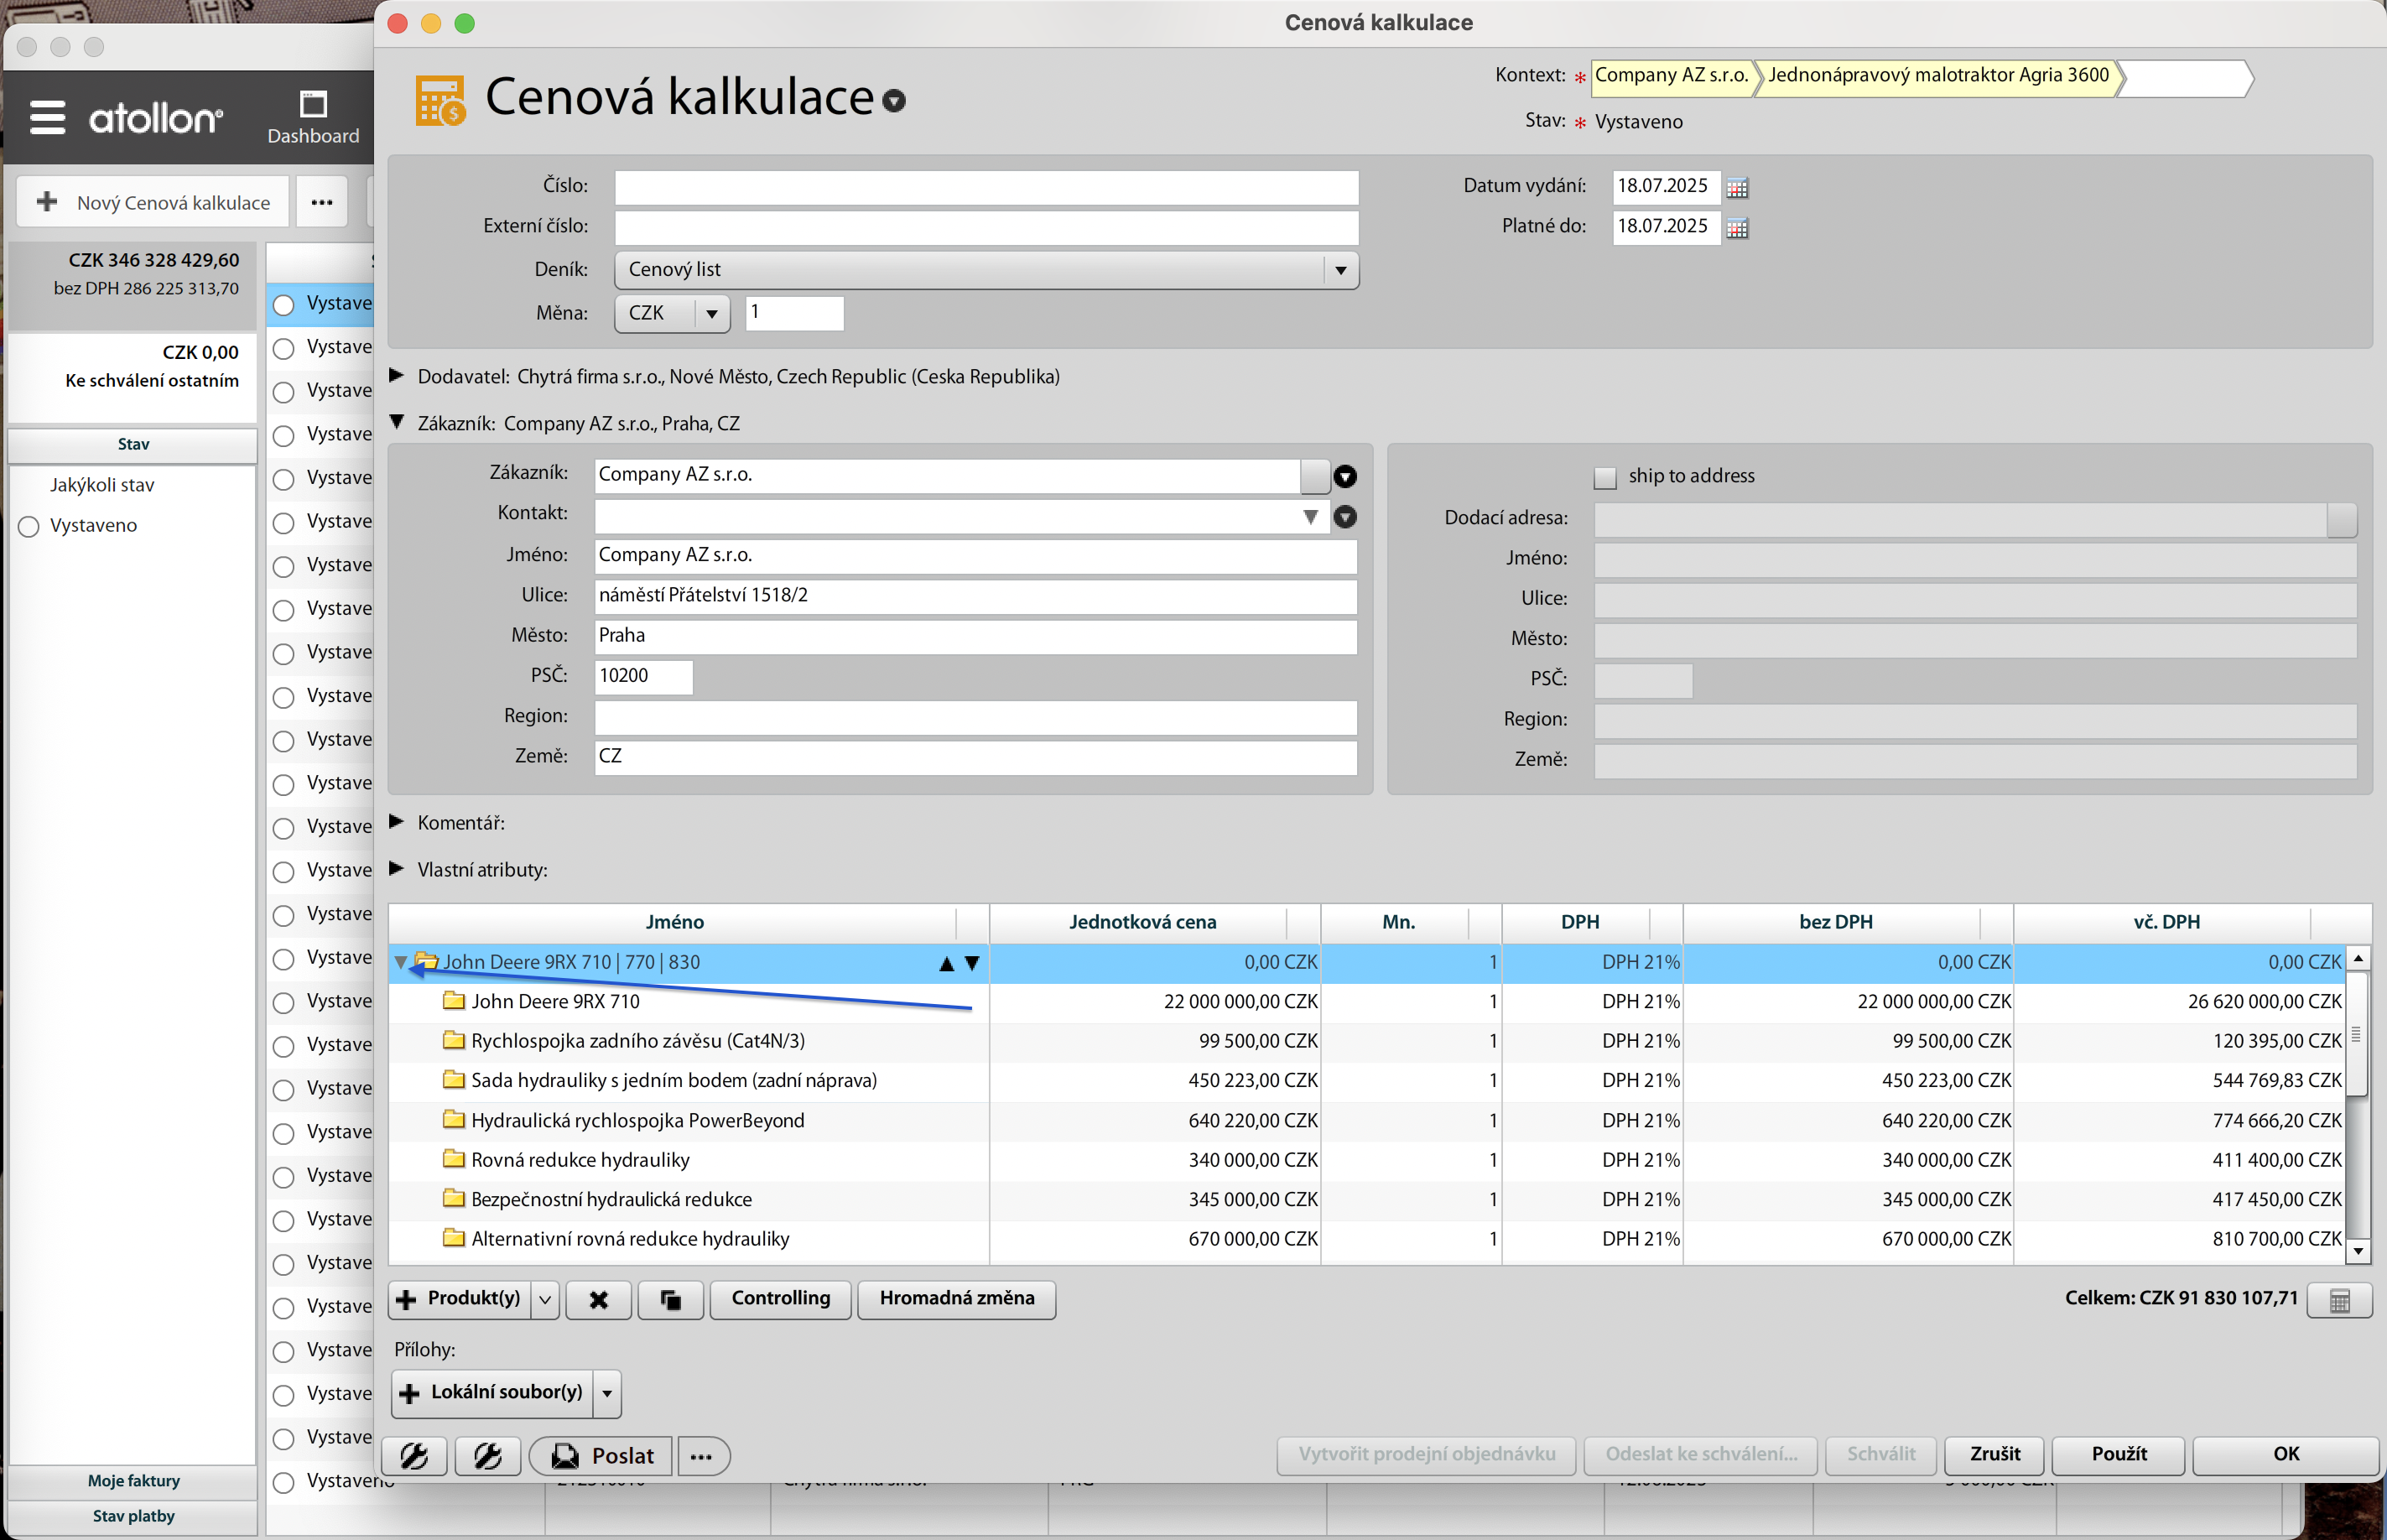Click Použít to apply changes
Screen dimensions: 2387x1540
(x=2118, y=1455)
